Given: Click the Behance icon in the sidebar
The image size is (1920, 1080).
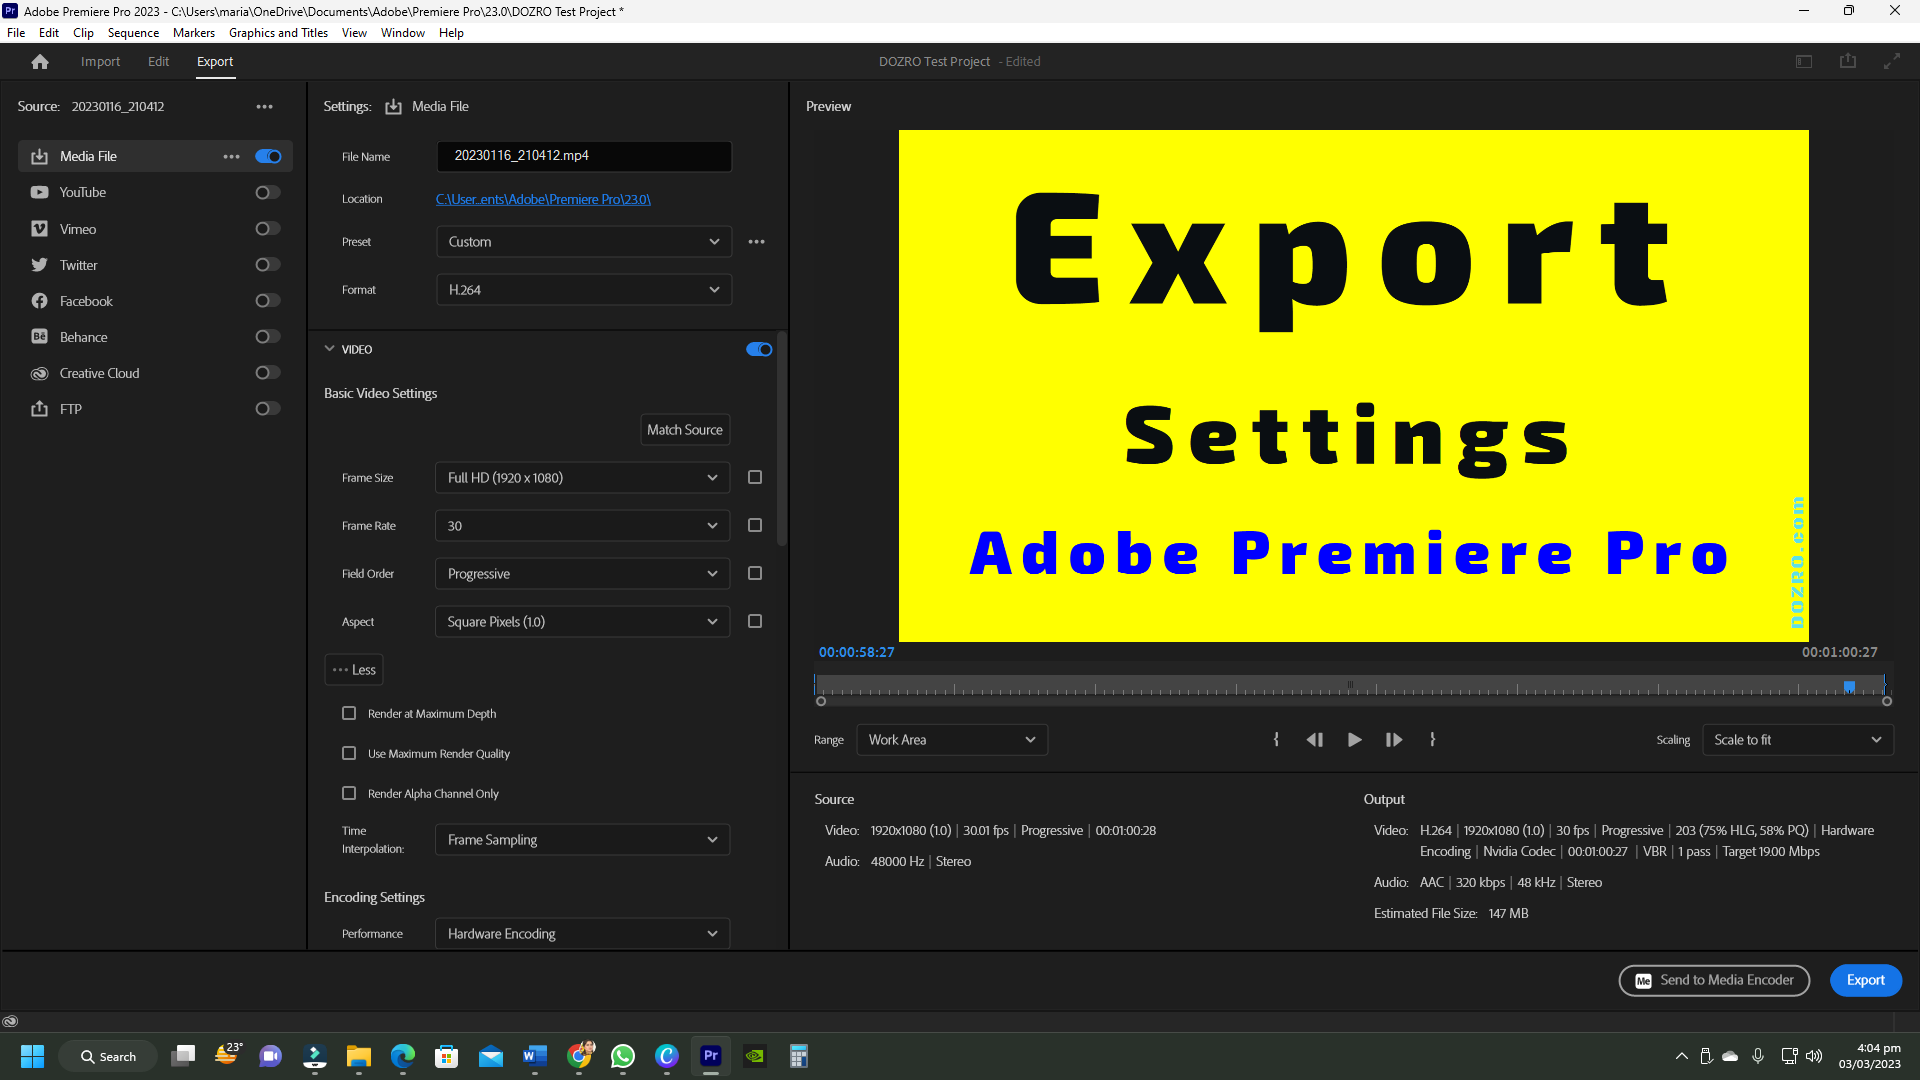Looking at the screenshot, I should pyautogui.click(x=39, y=336).
